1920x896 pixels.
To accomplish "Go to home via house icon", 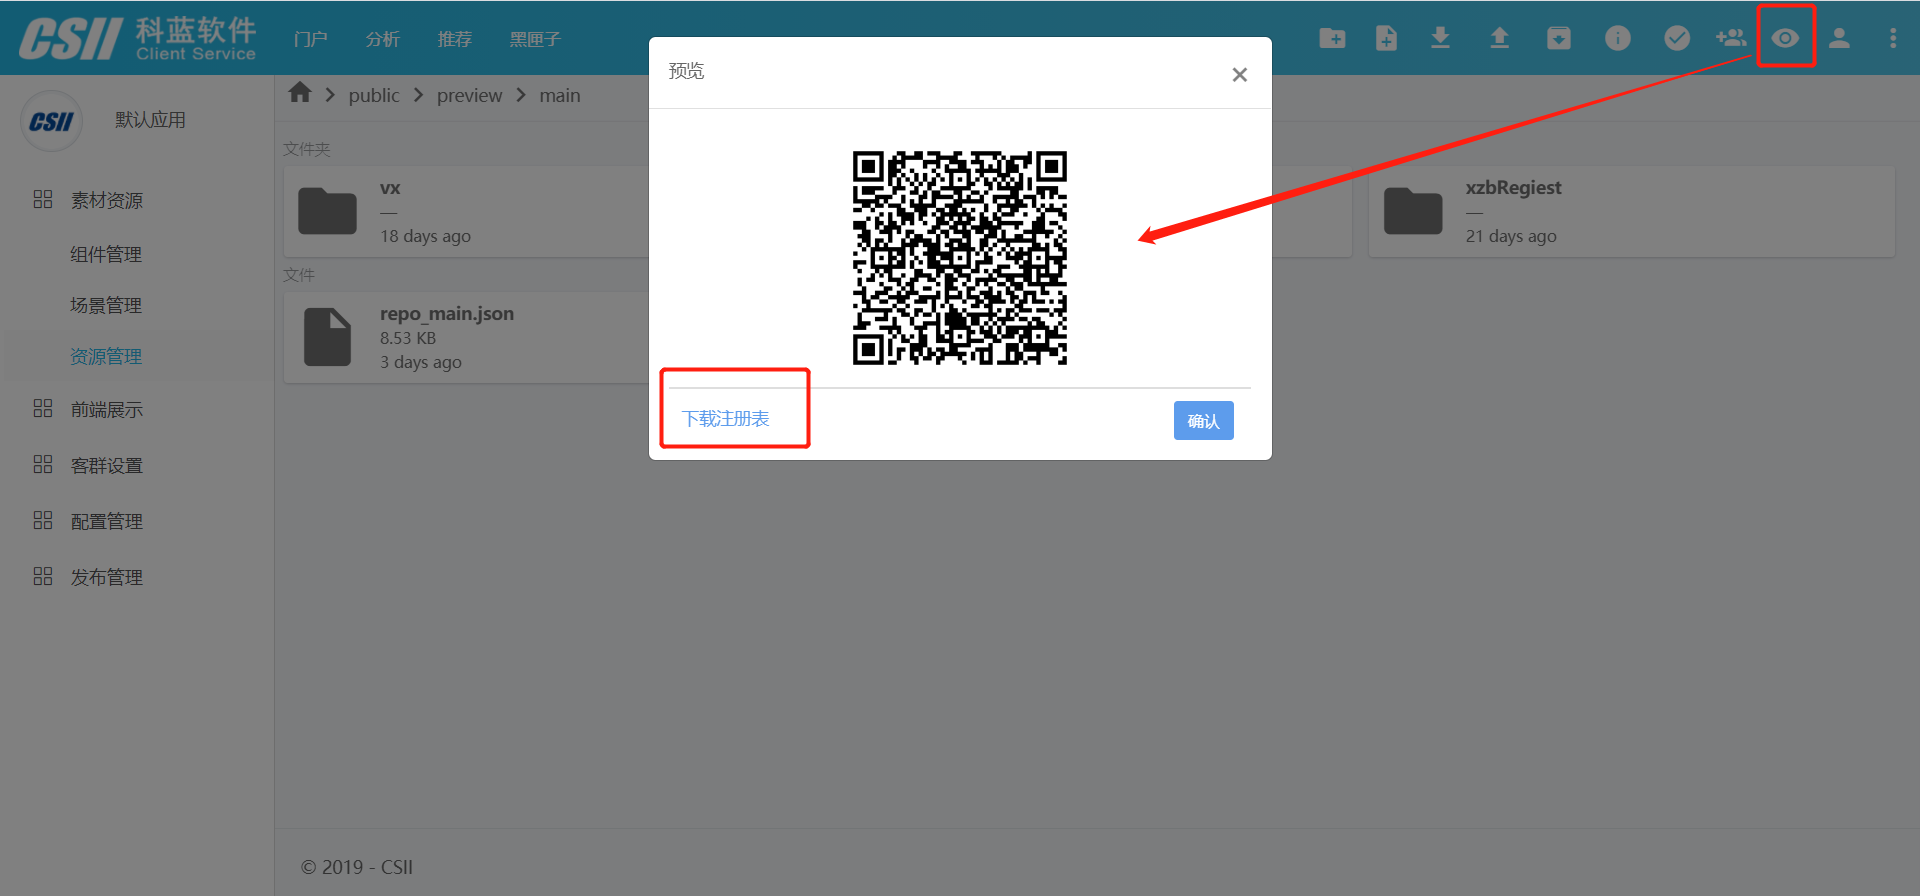I will click(x=300, y=93).
